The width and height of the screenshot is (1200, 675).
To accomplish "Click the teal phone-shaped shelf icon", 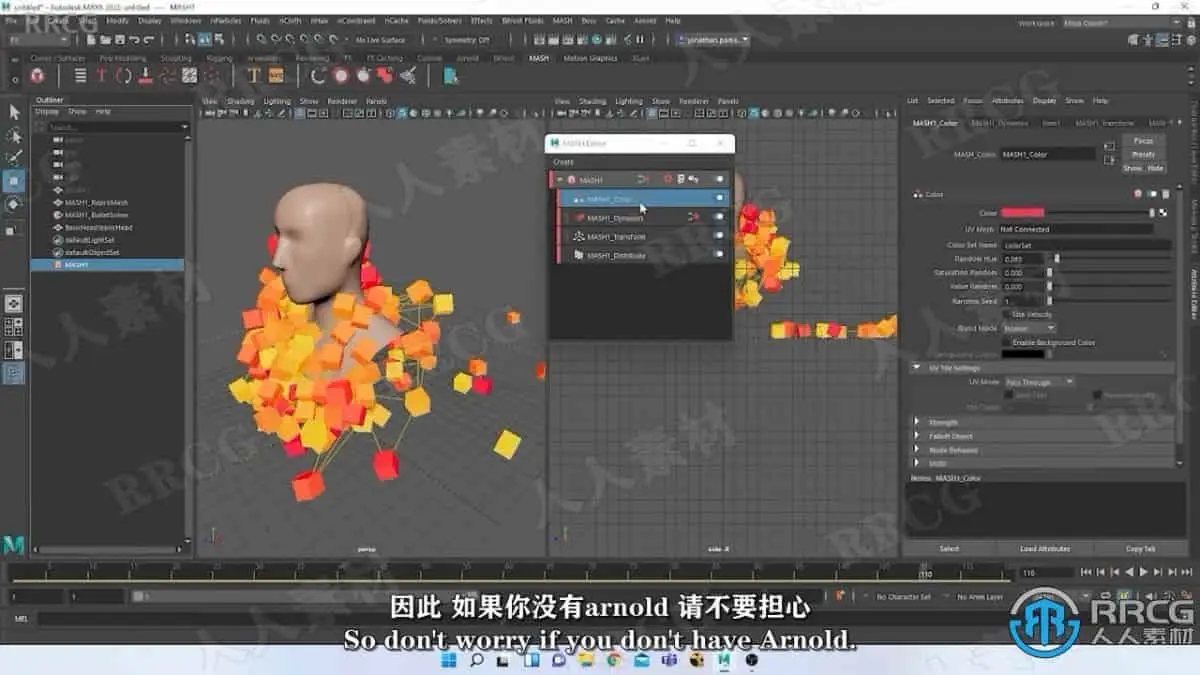I will 451,76.
